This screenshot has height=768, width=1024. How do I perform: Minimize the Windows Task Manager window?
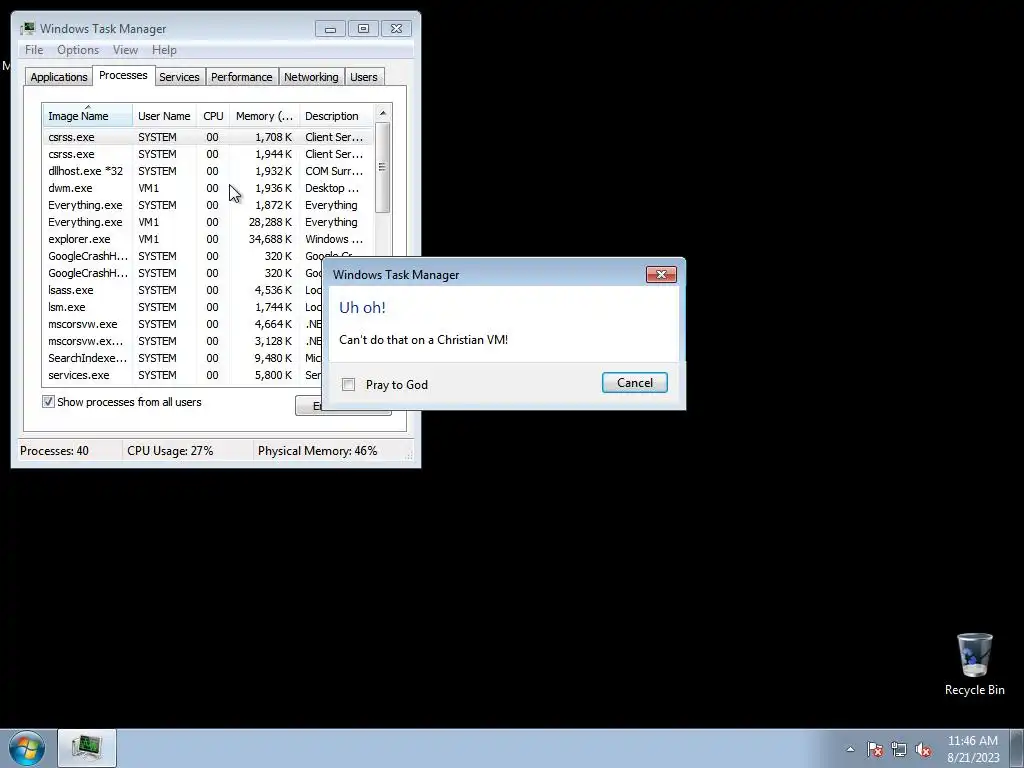pos(330,29)
